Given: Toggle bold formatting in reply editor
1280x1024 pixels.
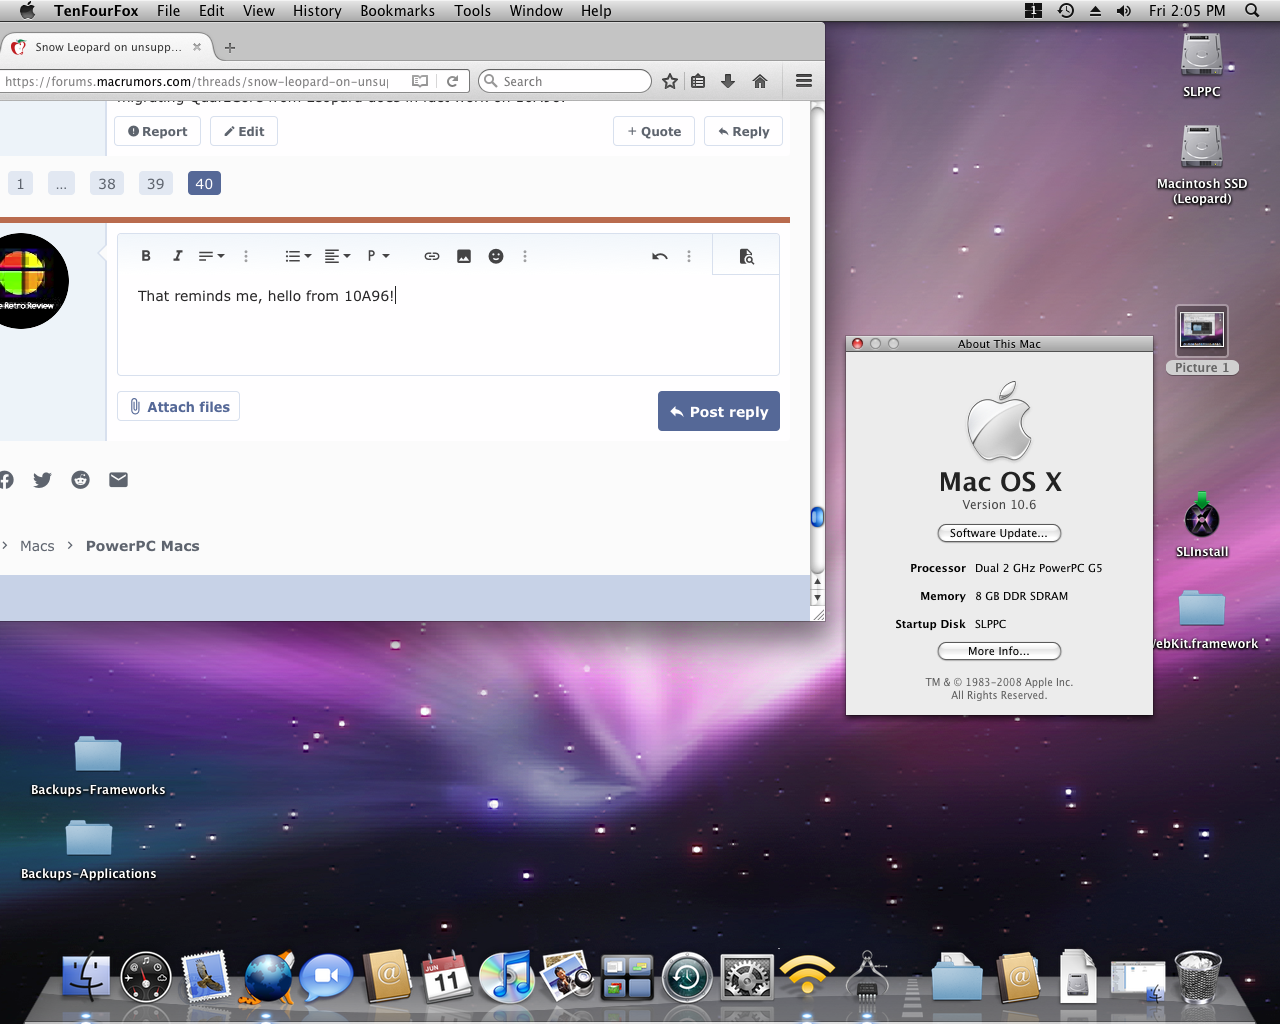Looking at the screenshot, I should 146,256.
